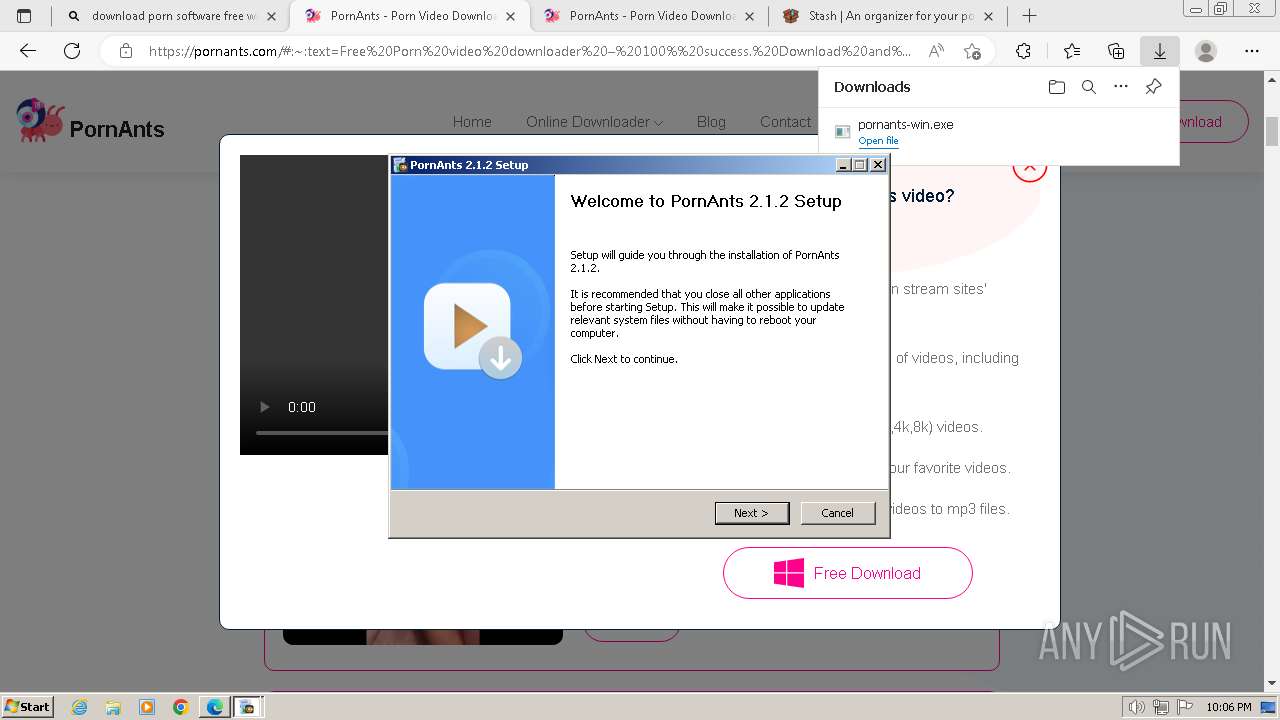Open Chrome from the taskbar
The image size is (1280, 720).
[180, 707]
